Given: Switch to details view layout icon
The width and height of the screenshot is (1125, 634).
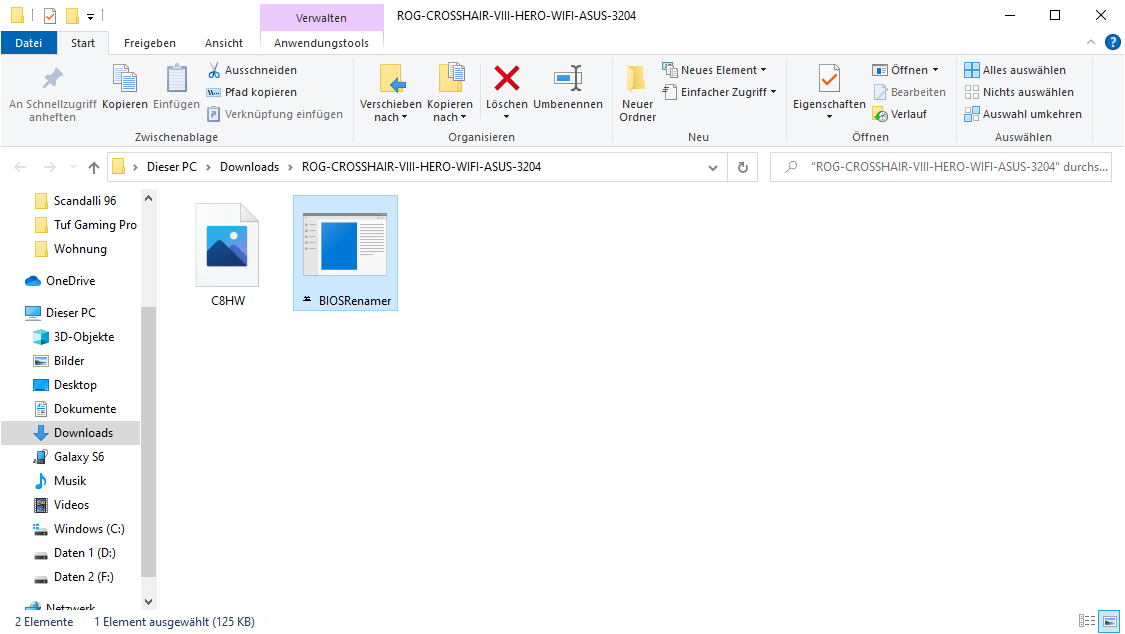Looking at the screenshot, I should [1087, 621].
